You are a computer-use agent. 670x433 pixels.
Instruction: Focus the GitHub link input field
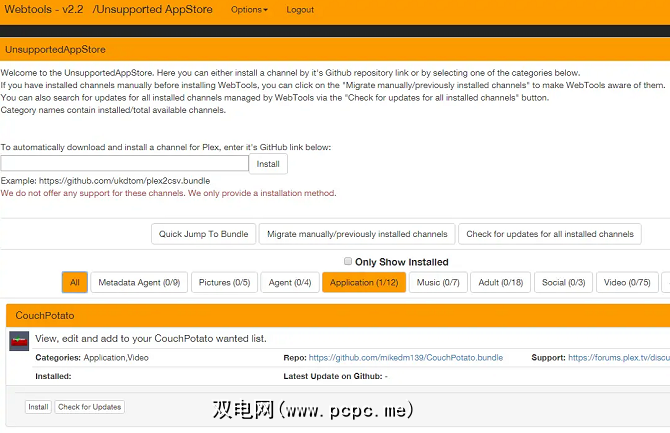[124, 163]
